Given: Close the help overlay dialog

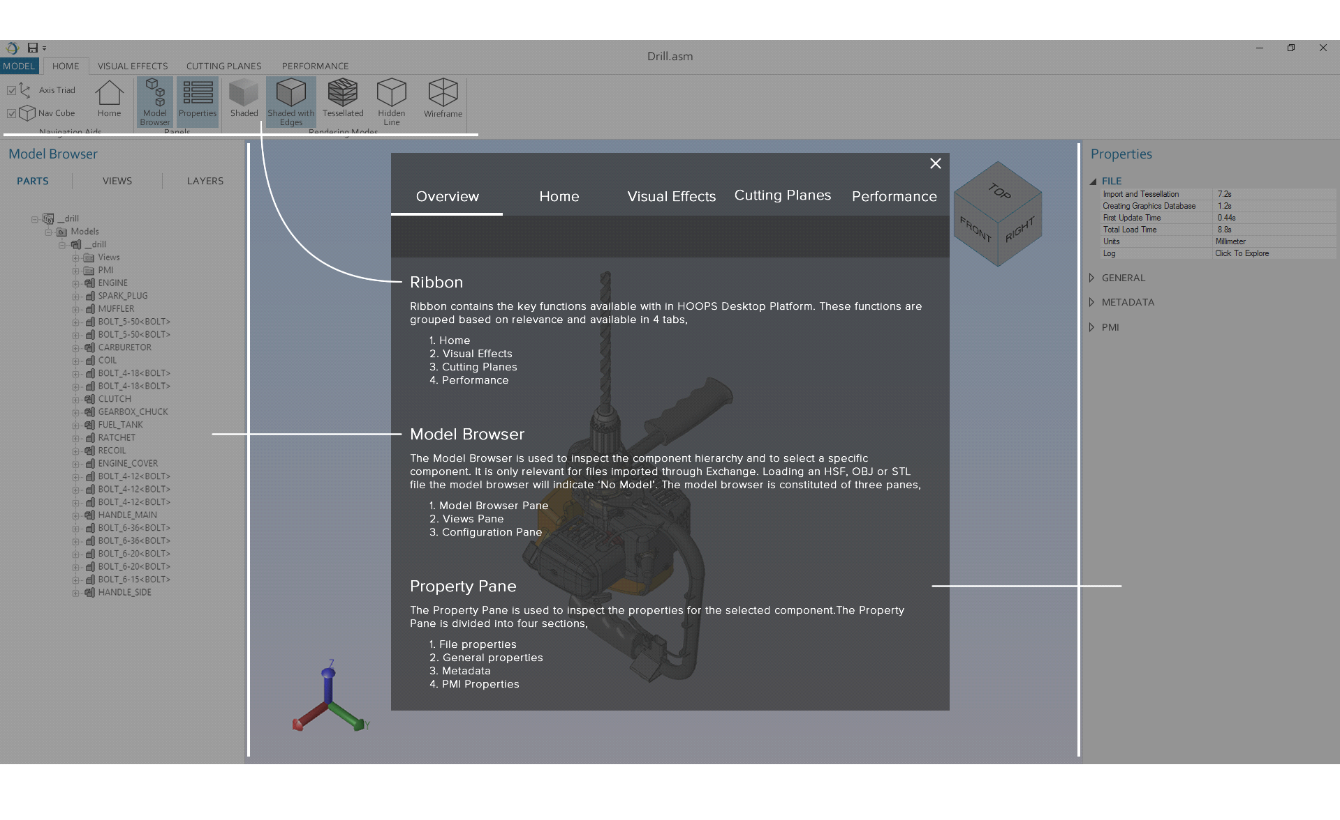Looking at the screenshot, I should coord(935,164).
